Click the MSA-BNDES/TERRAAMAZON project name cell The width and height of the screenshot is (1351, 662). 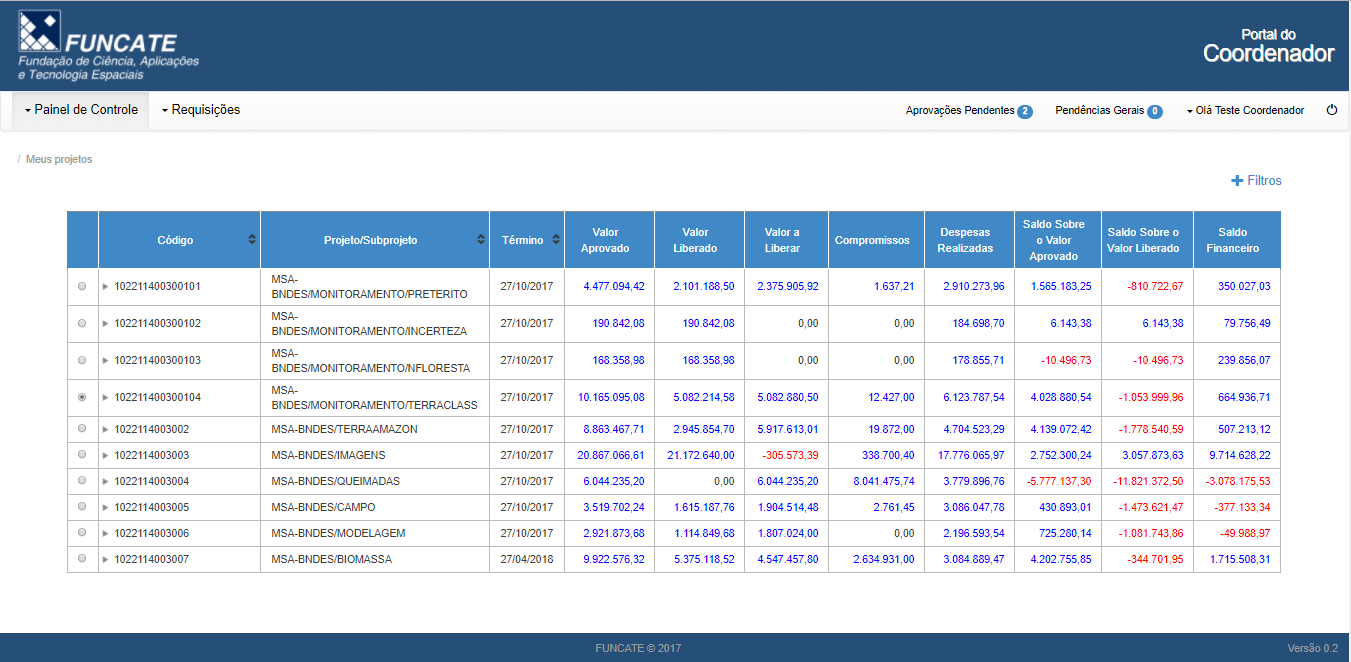point(344,429)
